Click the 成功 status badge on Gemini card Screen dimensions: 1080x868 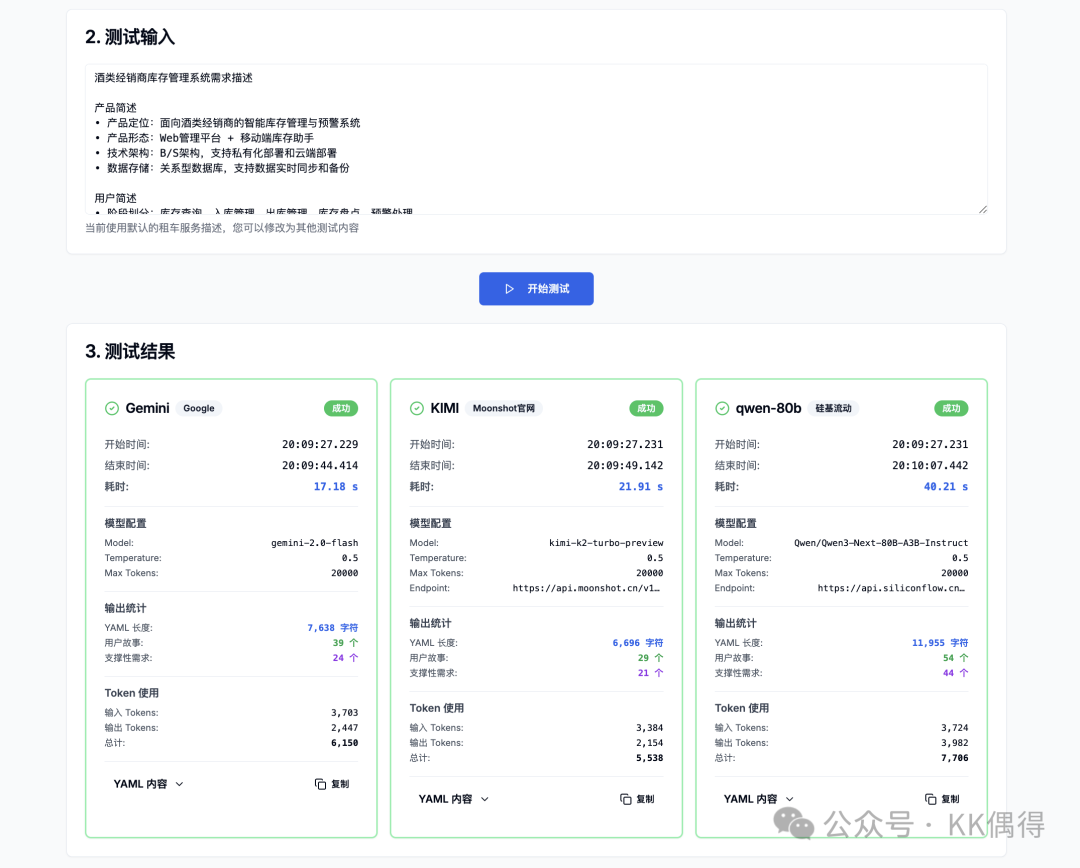(x=341, y=408)
